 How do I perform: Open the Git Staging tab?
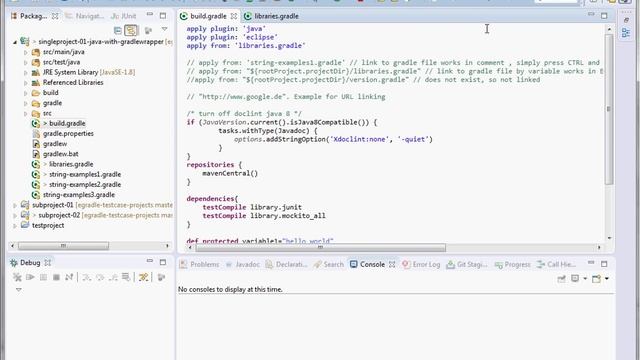[x=467, y=264]
